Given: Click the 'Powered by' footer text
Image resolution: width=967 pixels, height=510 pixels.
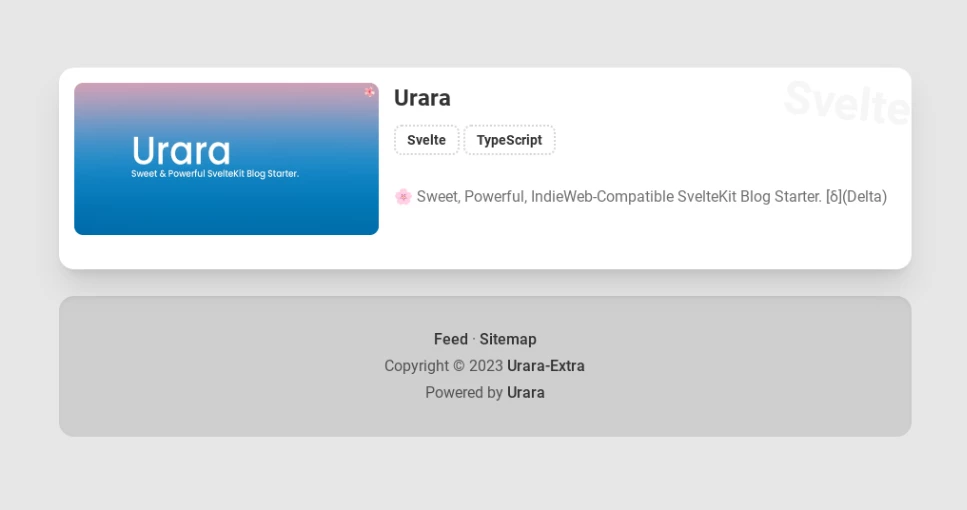Looking at the screenshot, I should coord(464,393).
